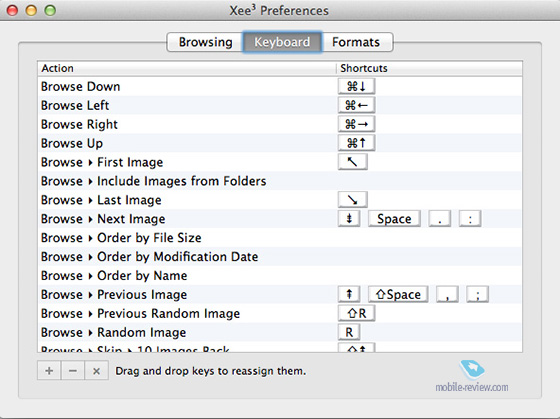Image resolution: width=560 pixels, height=419 pixels.
Task: Switch to the Browsing tab
Action: (205, 42)
